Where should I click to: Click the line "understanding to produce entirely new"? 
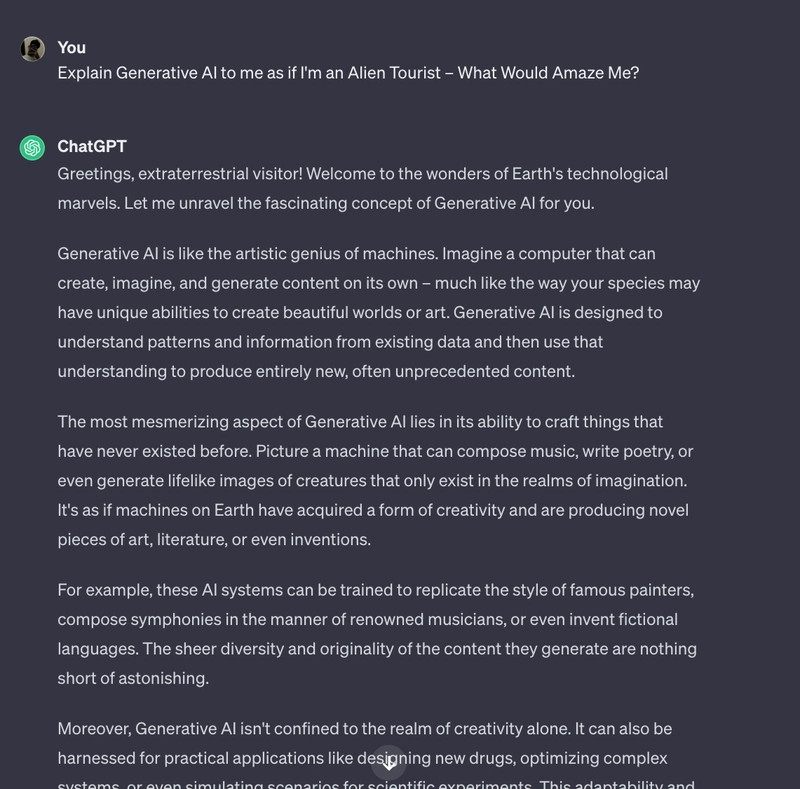pyautogui.click(x=316, y=372)
